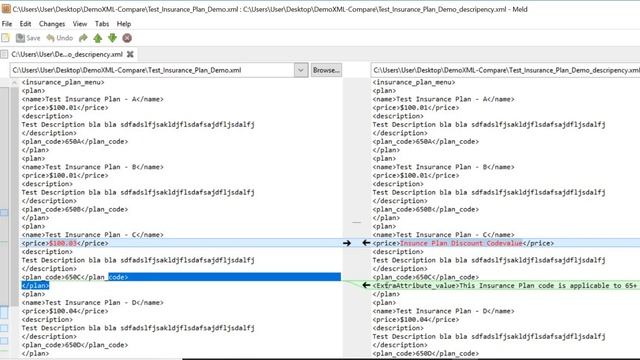Click the Browse button for left file

(x=326, y=70)
